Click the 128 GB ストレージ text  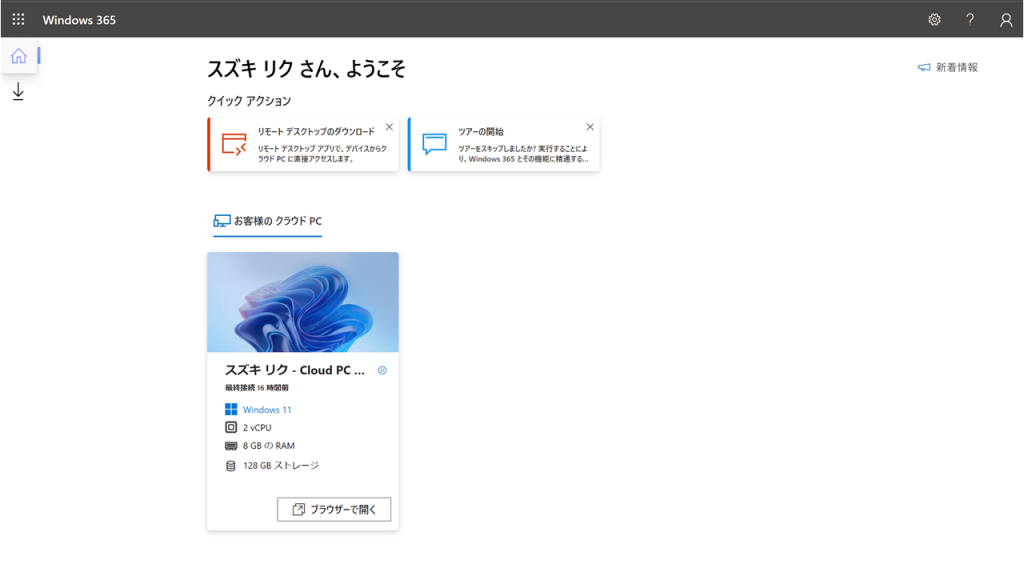coord(281,466)
